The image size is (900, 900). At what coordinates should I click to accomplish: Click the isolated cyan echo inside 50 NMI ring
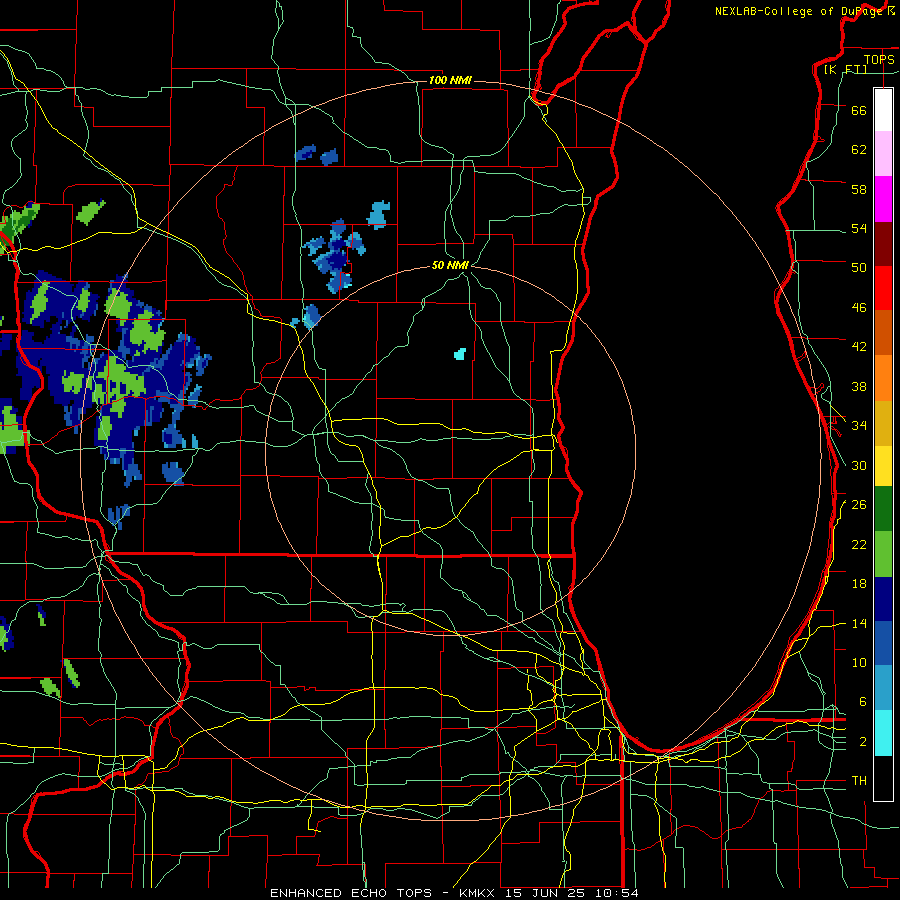click(x=460, y=354)
